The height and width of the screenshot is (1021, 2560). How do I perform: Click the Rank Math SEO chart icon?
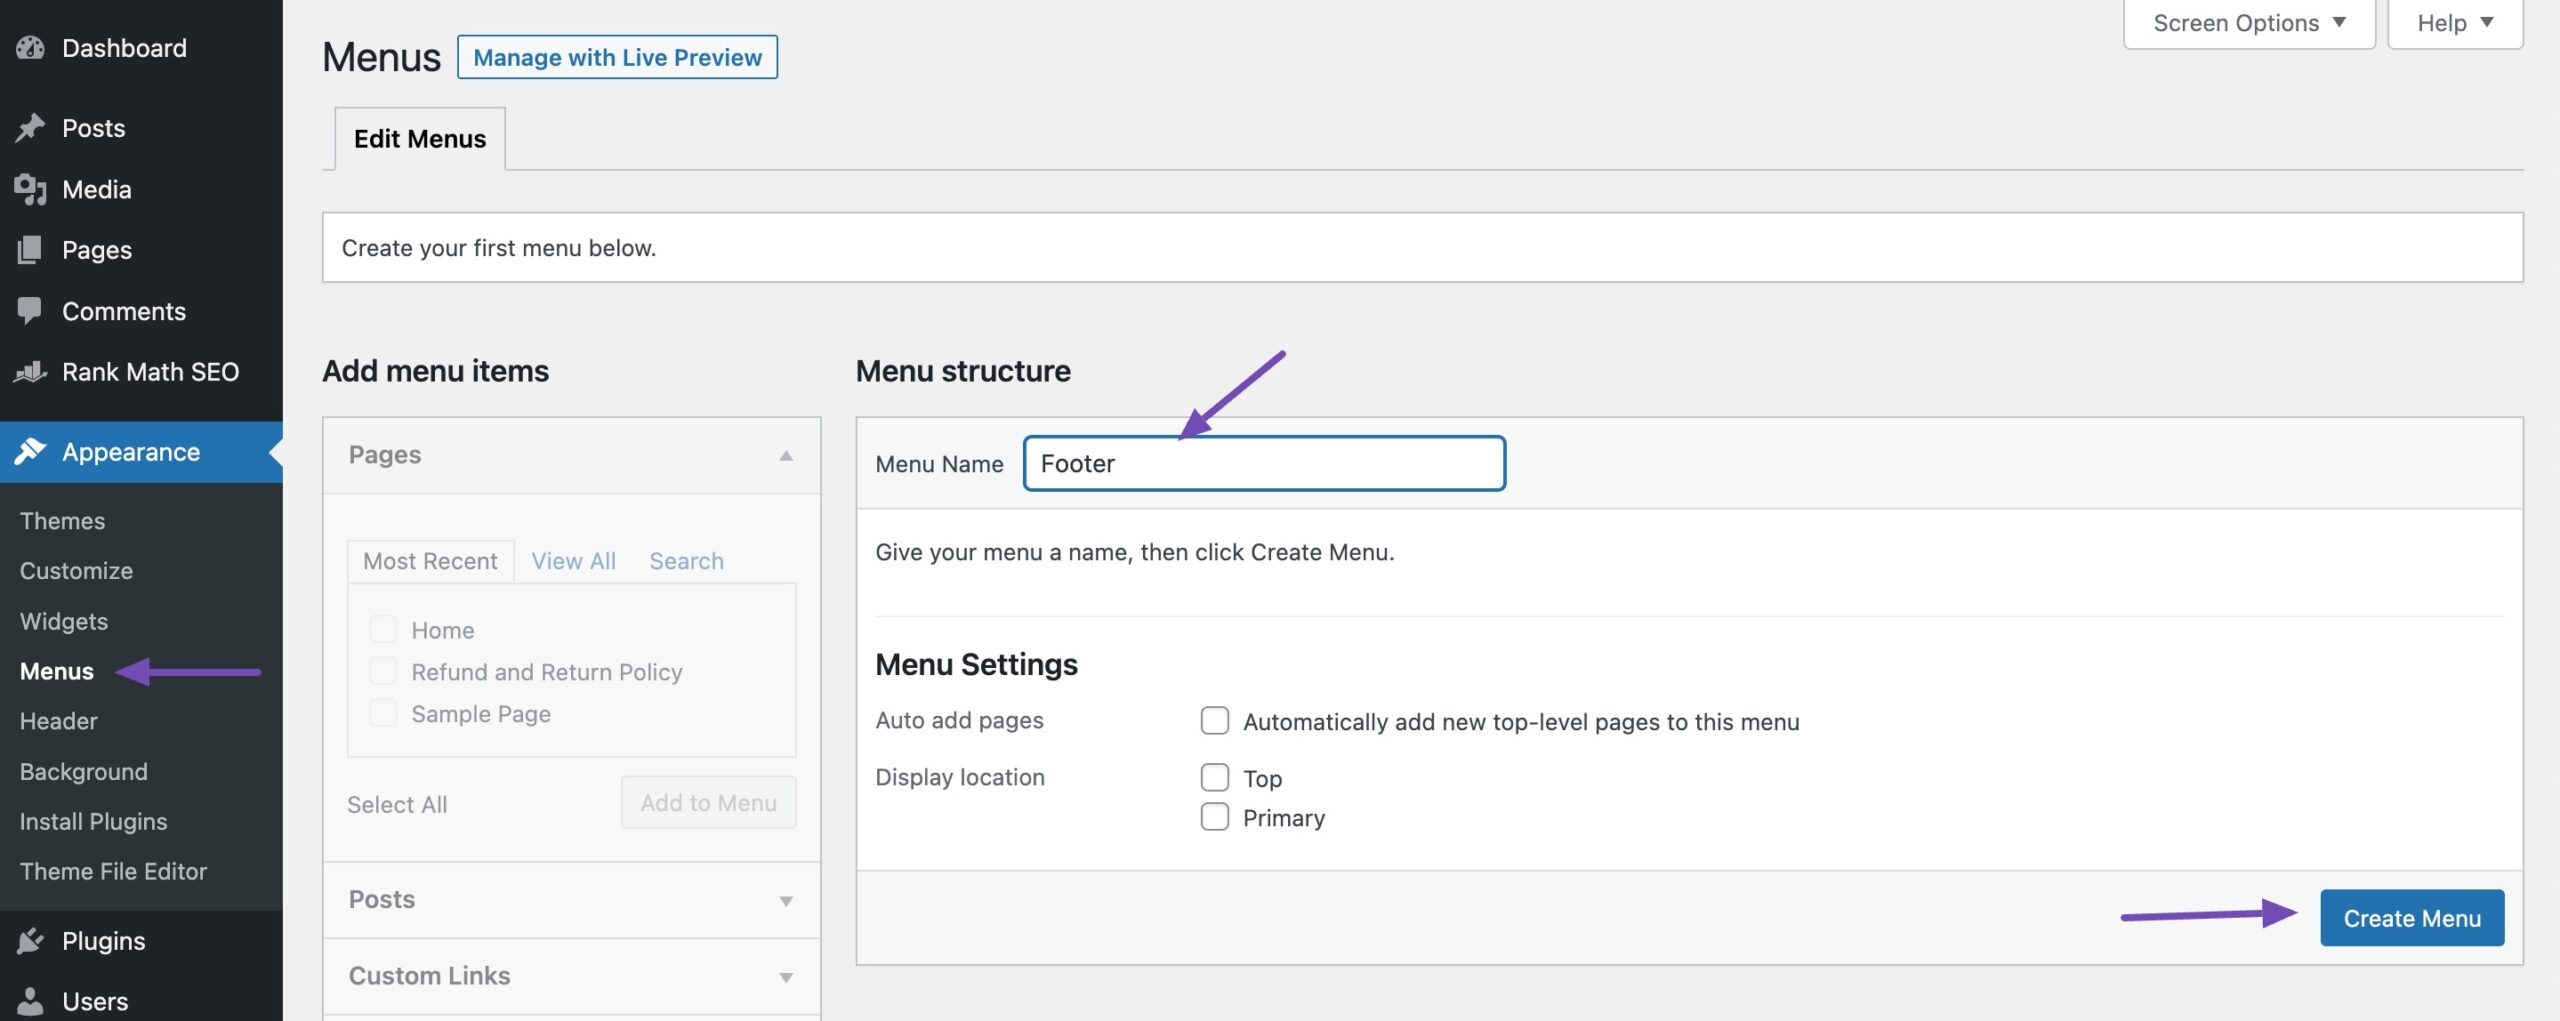31,372
